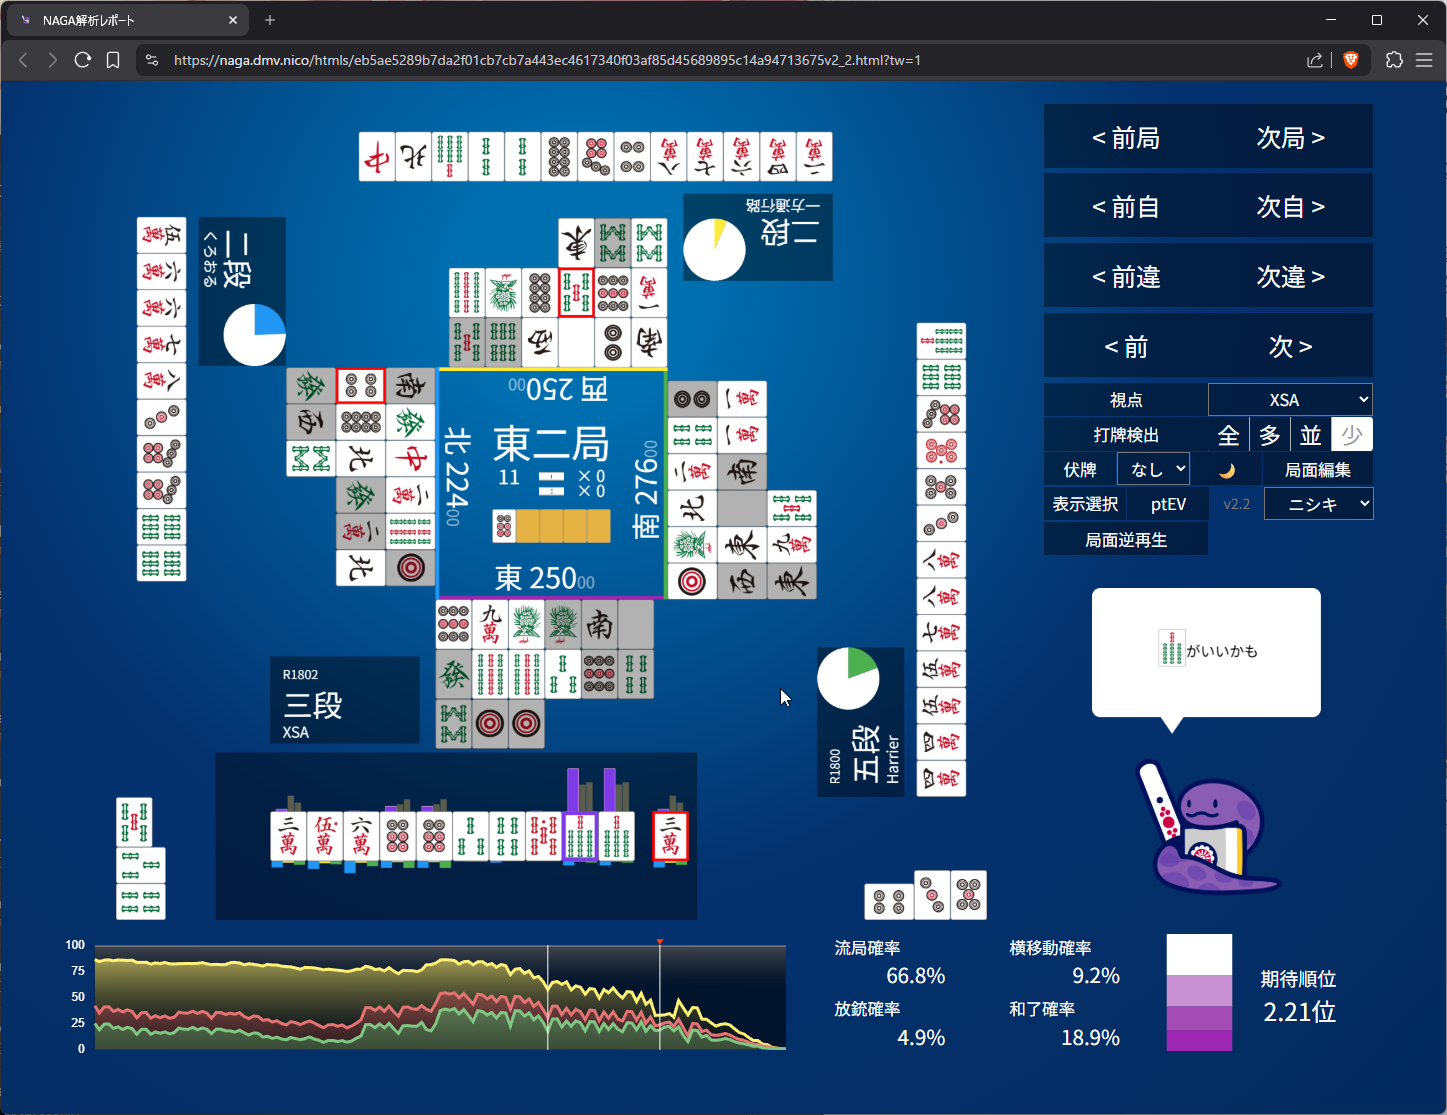The height and width of the screenshot is (1115, 1447).
Task: Click the share page icon
Action: 1314,60
